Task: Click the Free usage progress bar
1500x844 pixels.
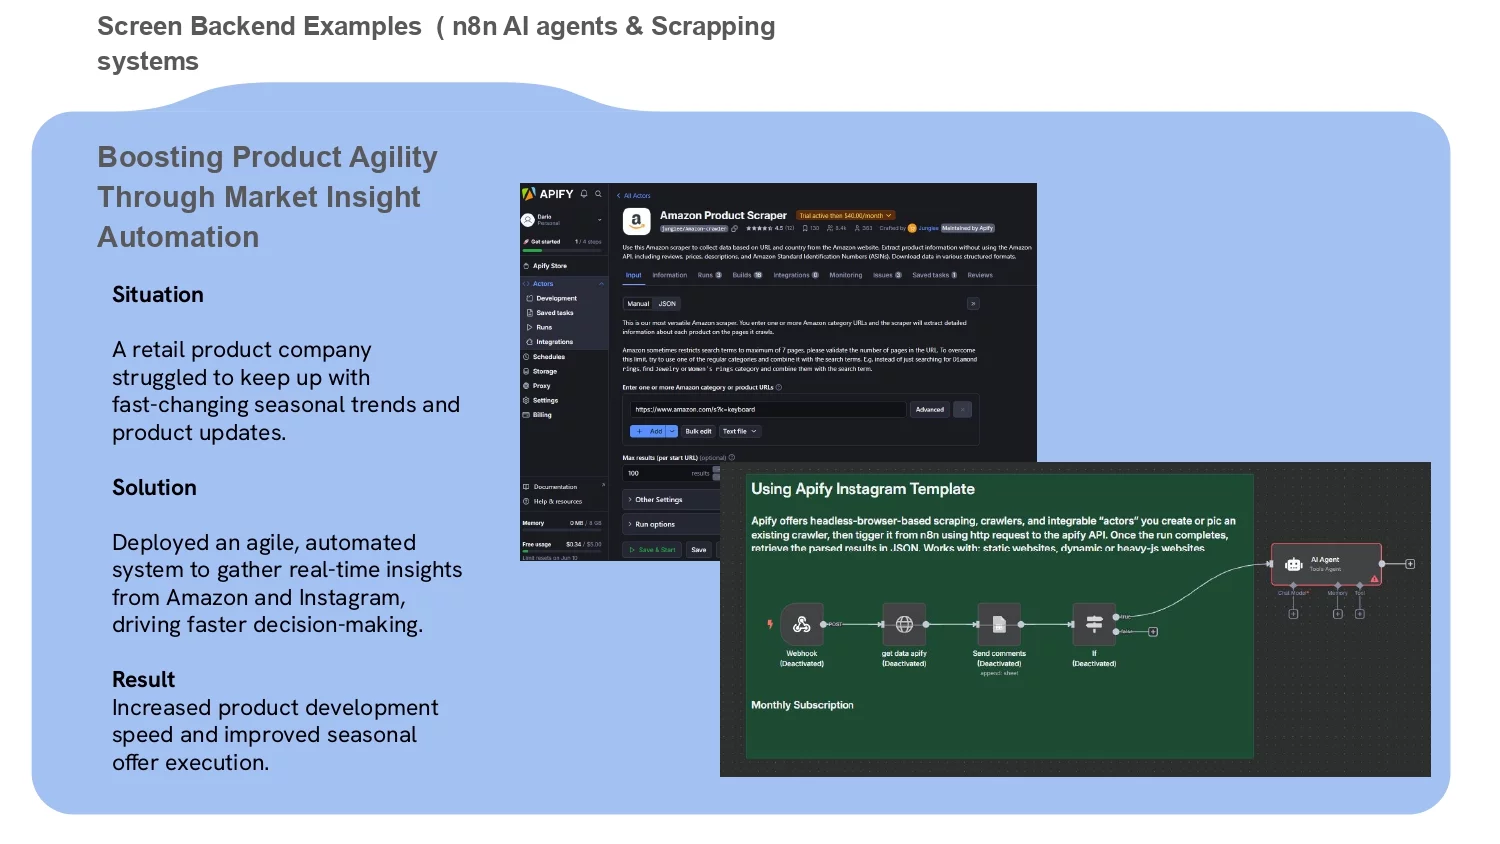Action: [562, 551]
